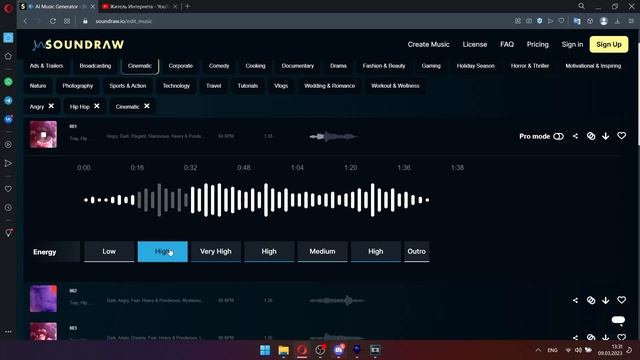
Task: Open File Explorer from taskbar
Action: [x=284, y=350]
